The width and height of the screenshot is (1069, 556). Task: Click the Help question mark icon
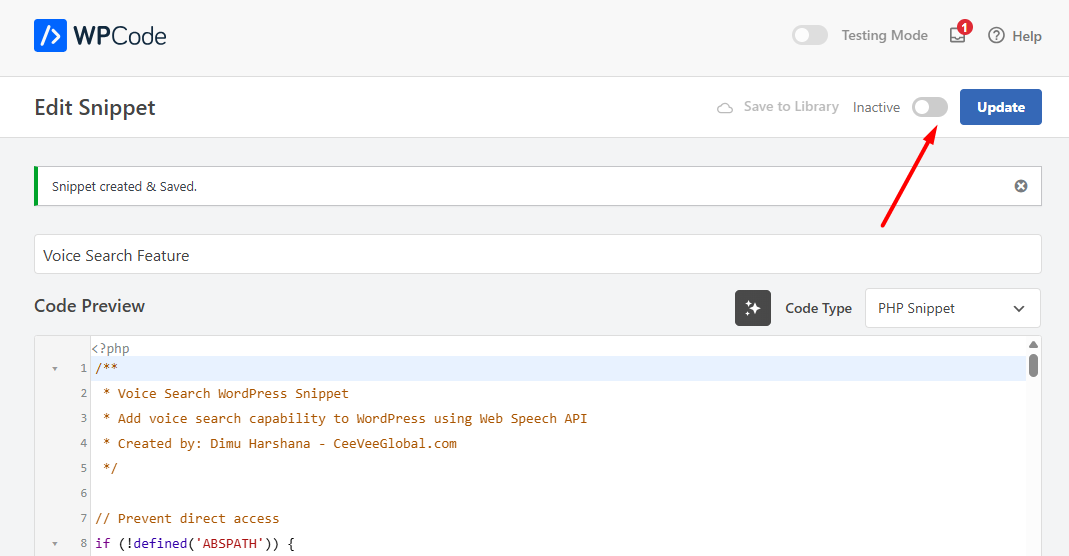(x=996, y=35)
